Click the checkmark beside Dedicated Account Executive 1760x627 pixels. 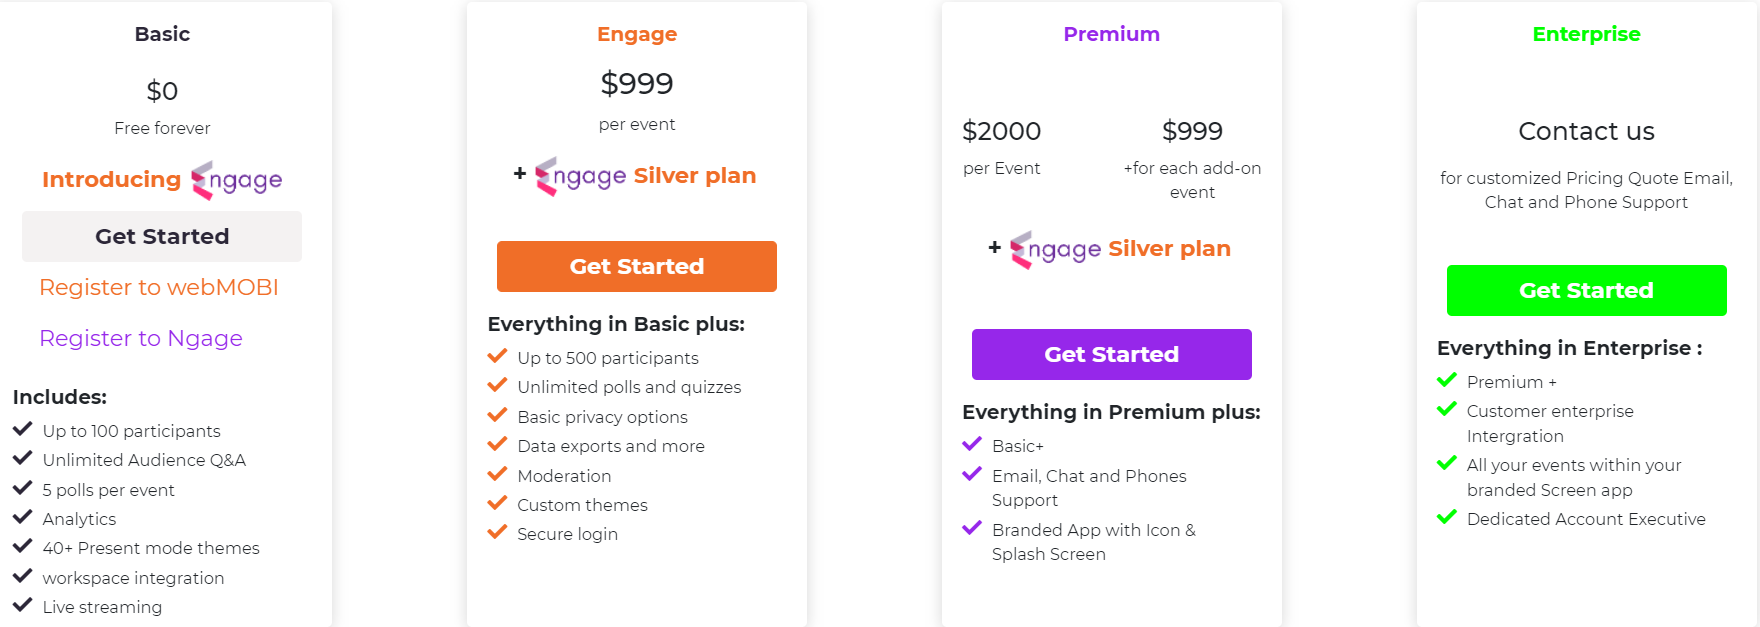click(1447, 517)
